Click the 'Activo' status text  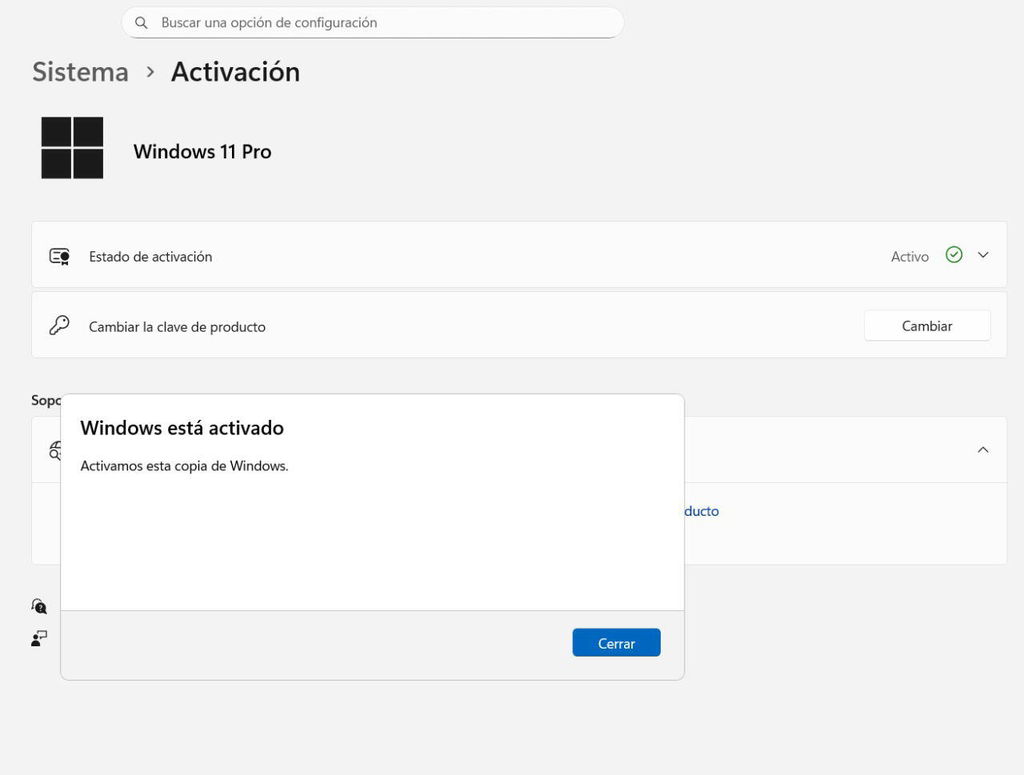(910, 257)
